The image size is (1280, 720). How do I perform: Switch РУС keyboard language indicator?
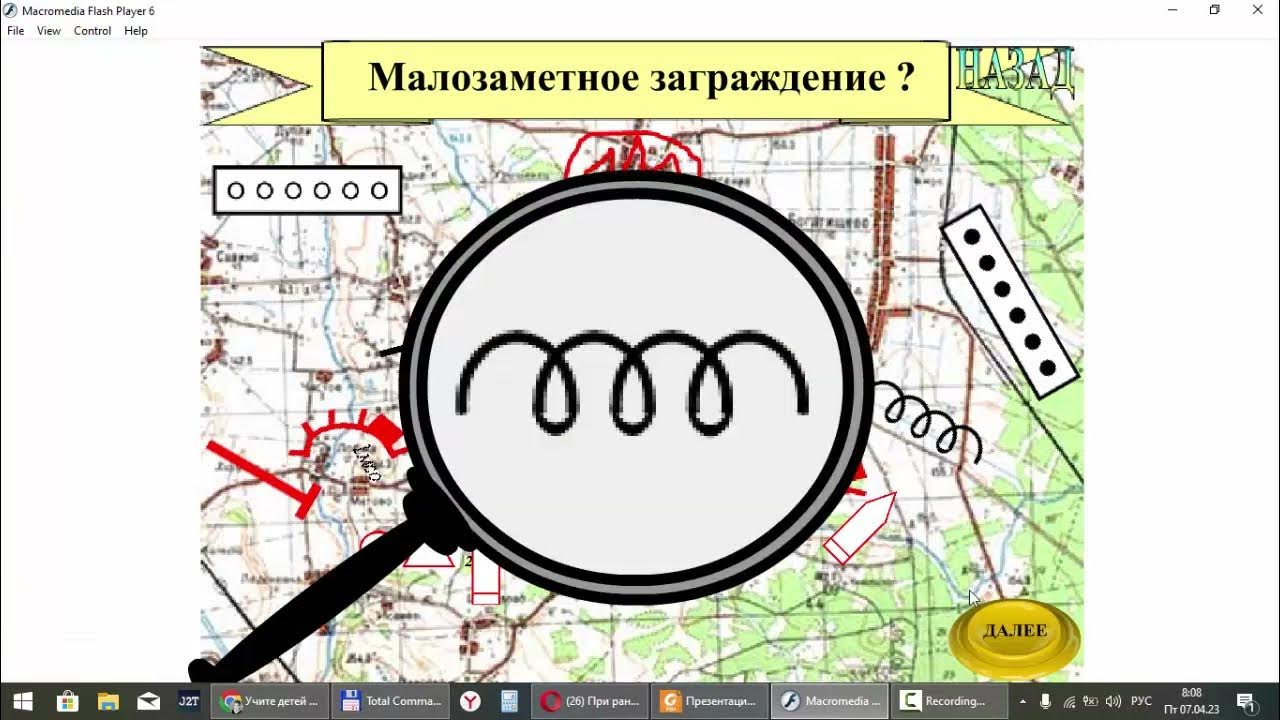[1141, 701]
